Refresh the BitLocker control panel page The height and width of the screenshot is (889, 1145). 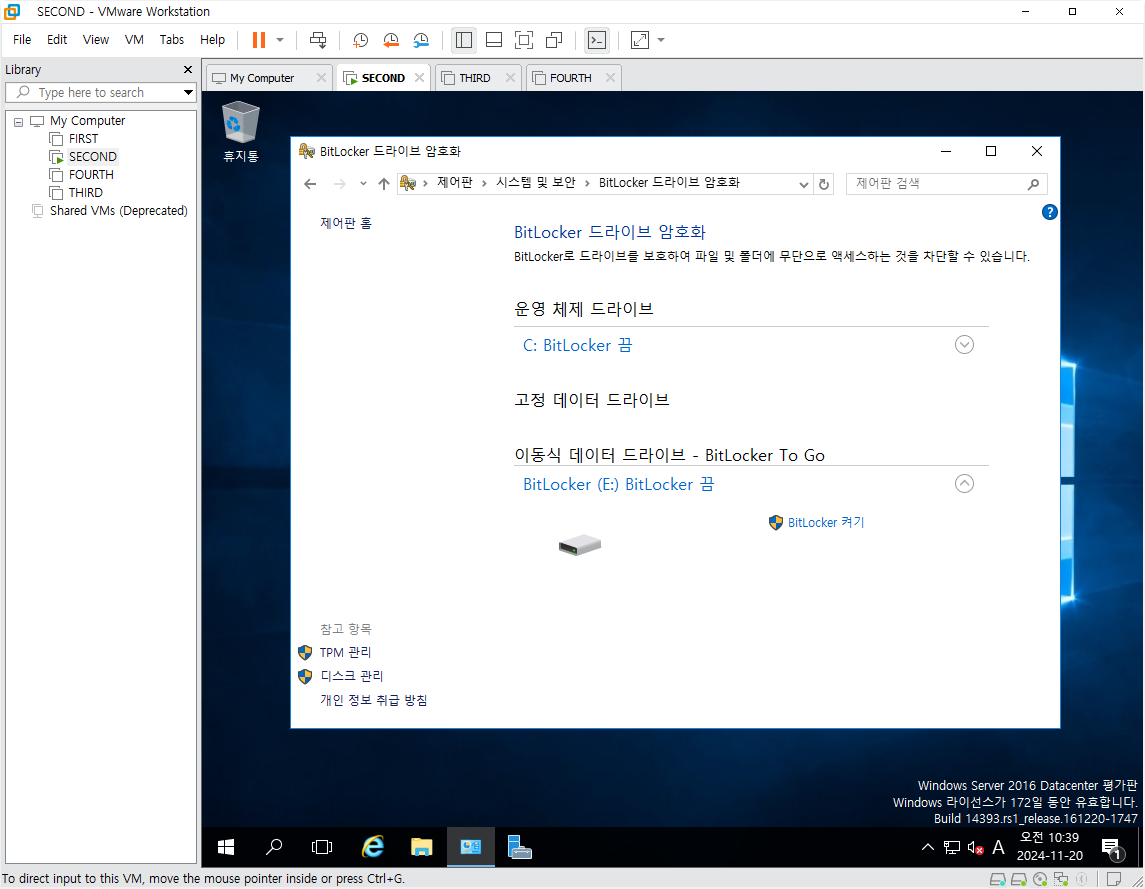[x=824, y=184]
